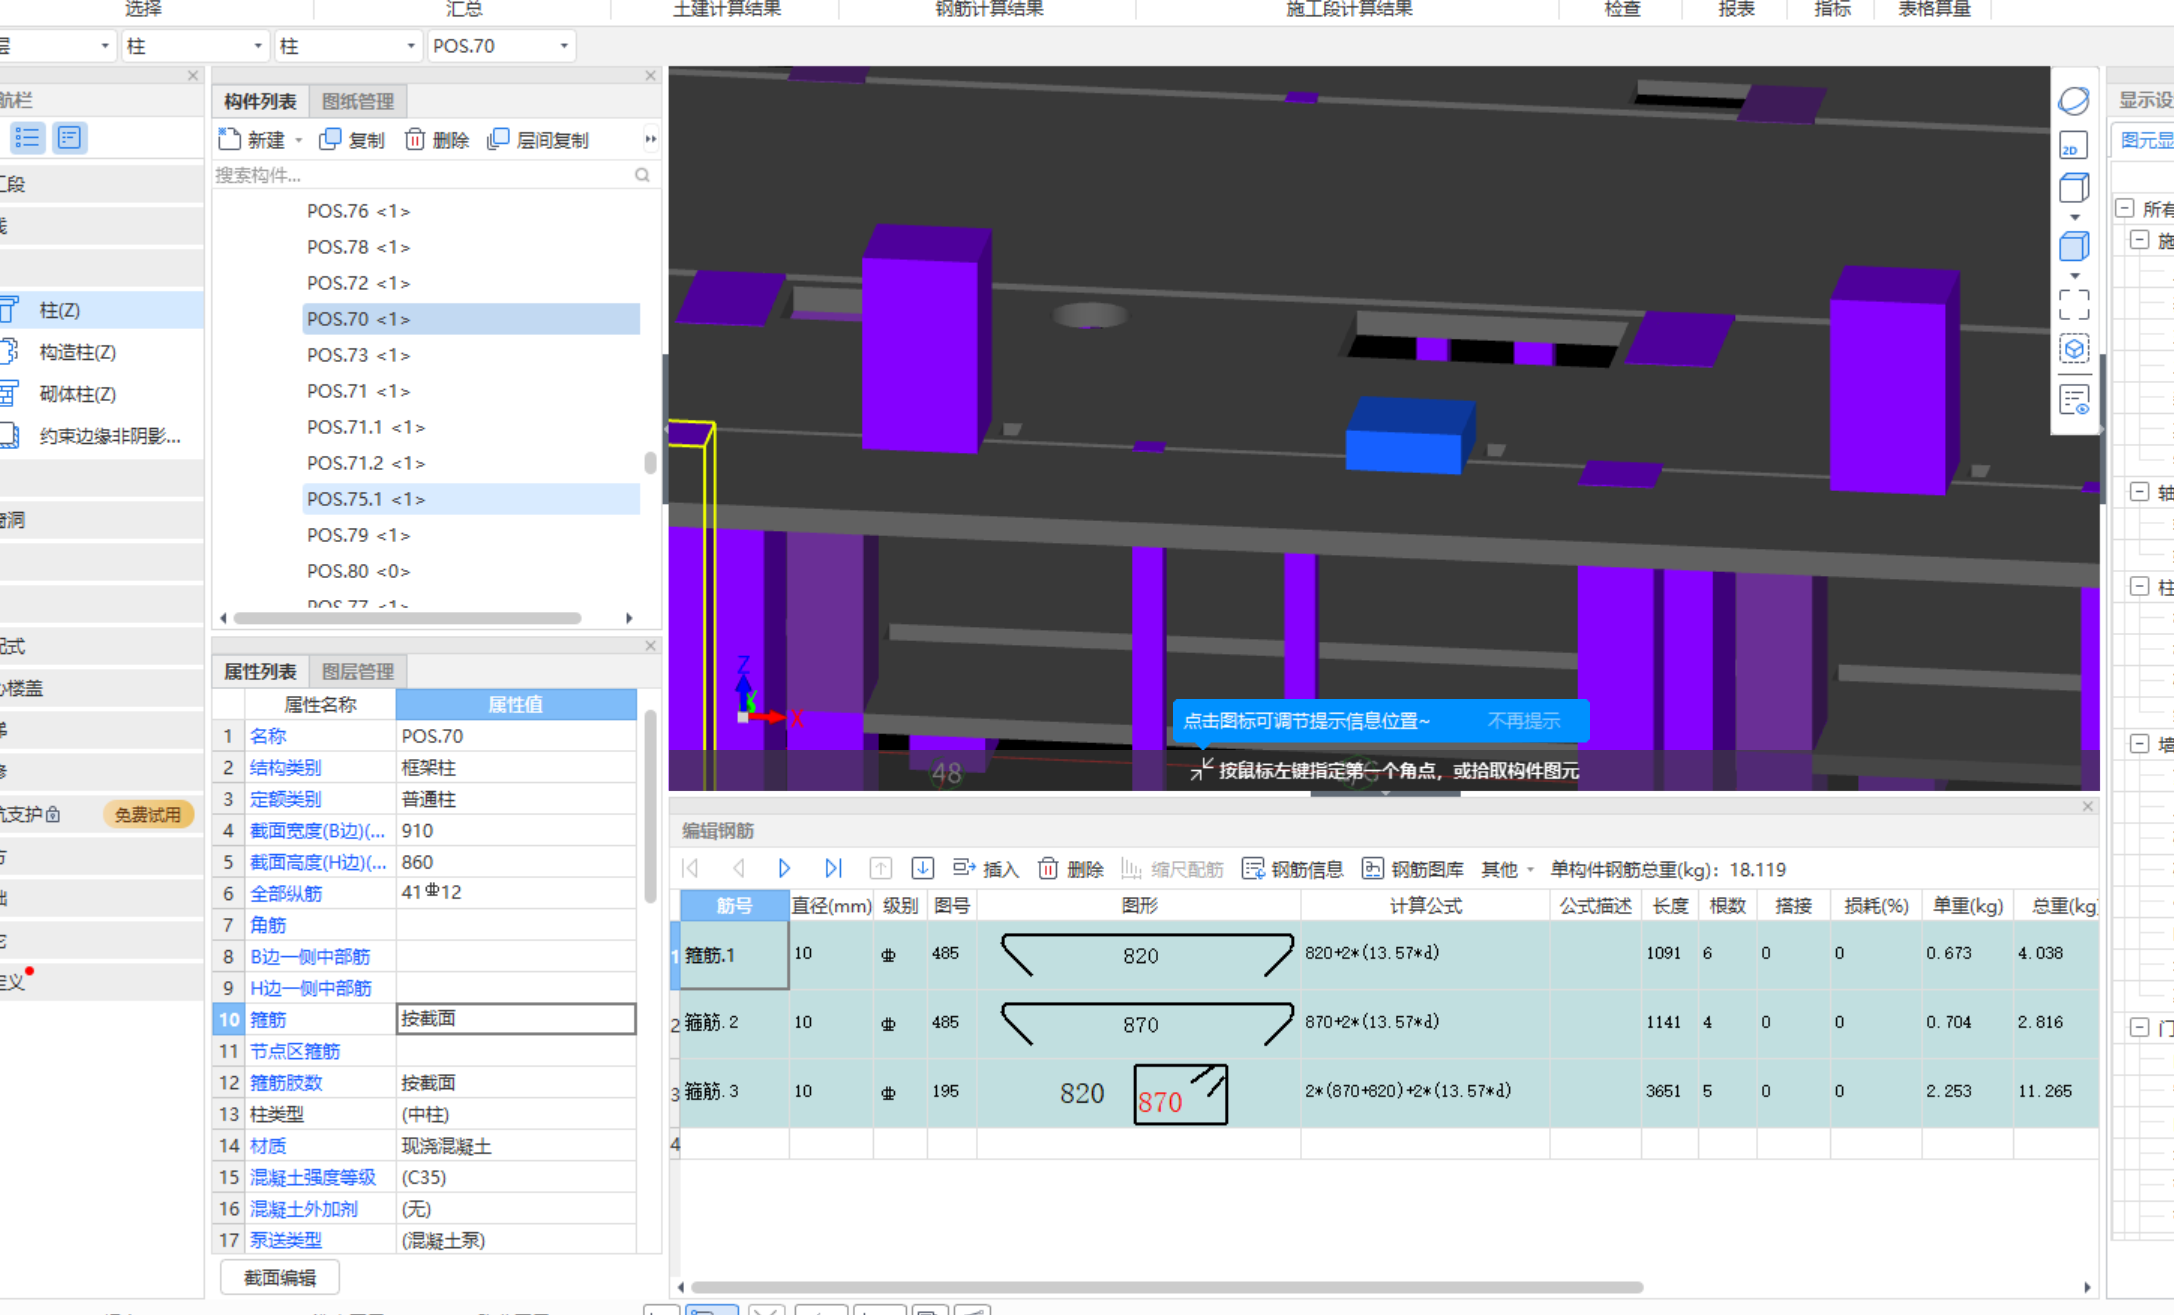The height and width of the screenshot is (1315, 2174).
Task: Open 钢筋信息 rebar info
Action: click(1293, 869)
